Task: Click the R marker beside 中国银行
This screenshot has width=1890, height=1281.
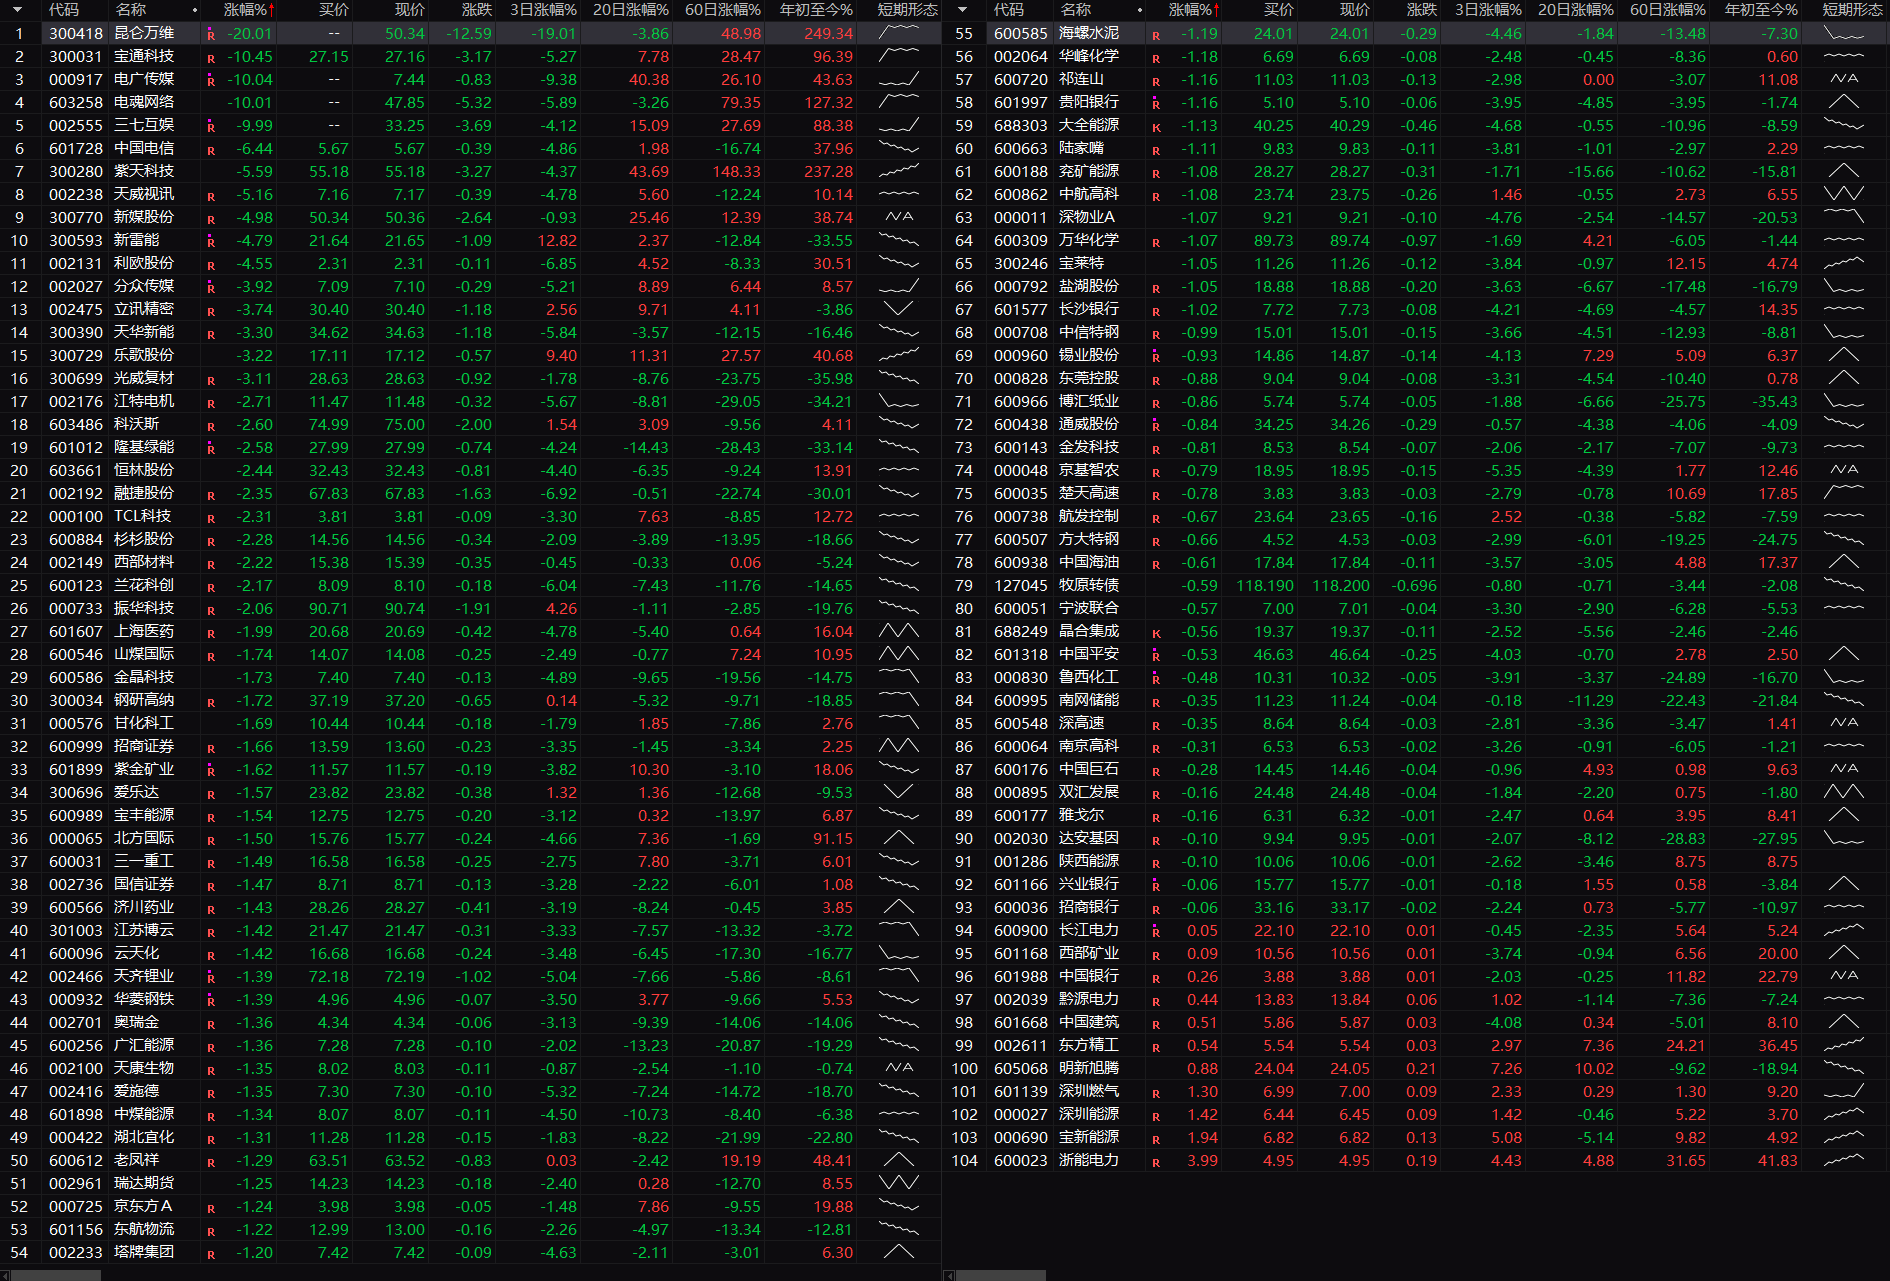Action: tap(1156, 978)
